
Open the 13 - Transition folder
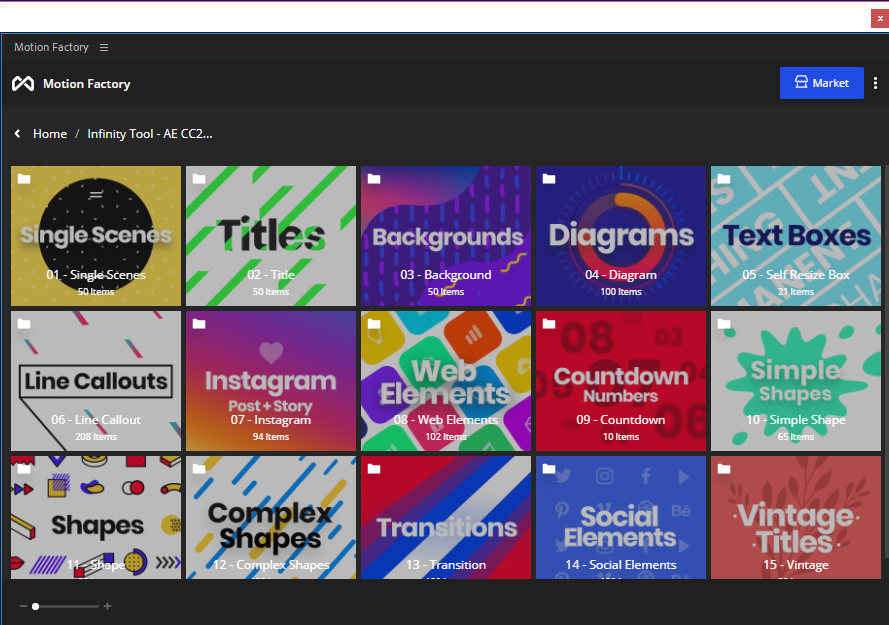pyautogui.click(x=446, y=517)
